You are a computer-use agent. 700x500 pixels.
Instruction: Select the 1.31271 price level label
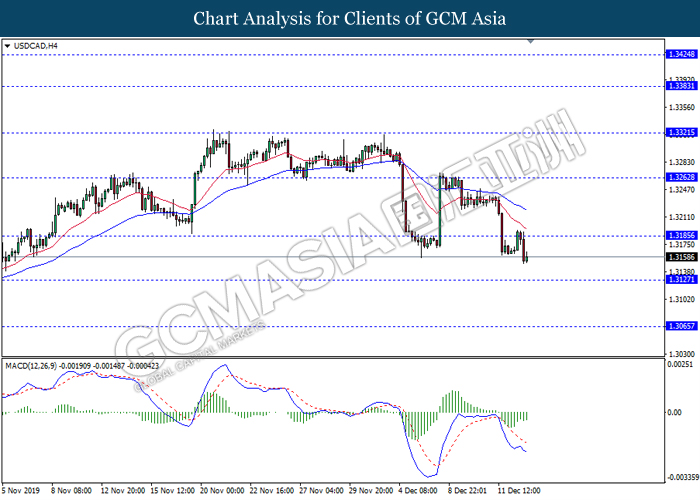[681, 279]
